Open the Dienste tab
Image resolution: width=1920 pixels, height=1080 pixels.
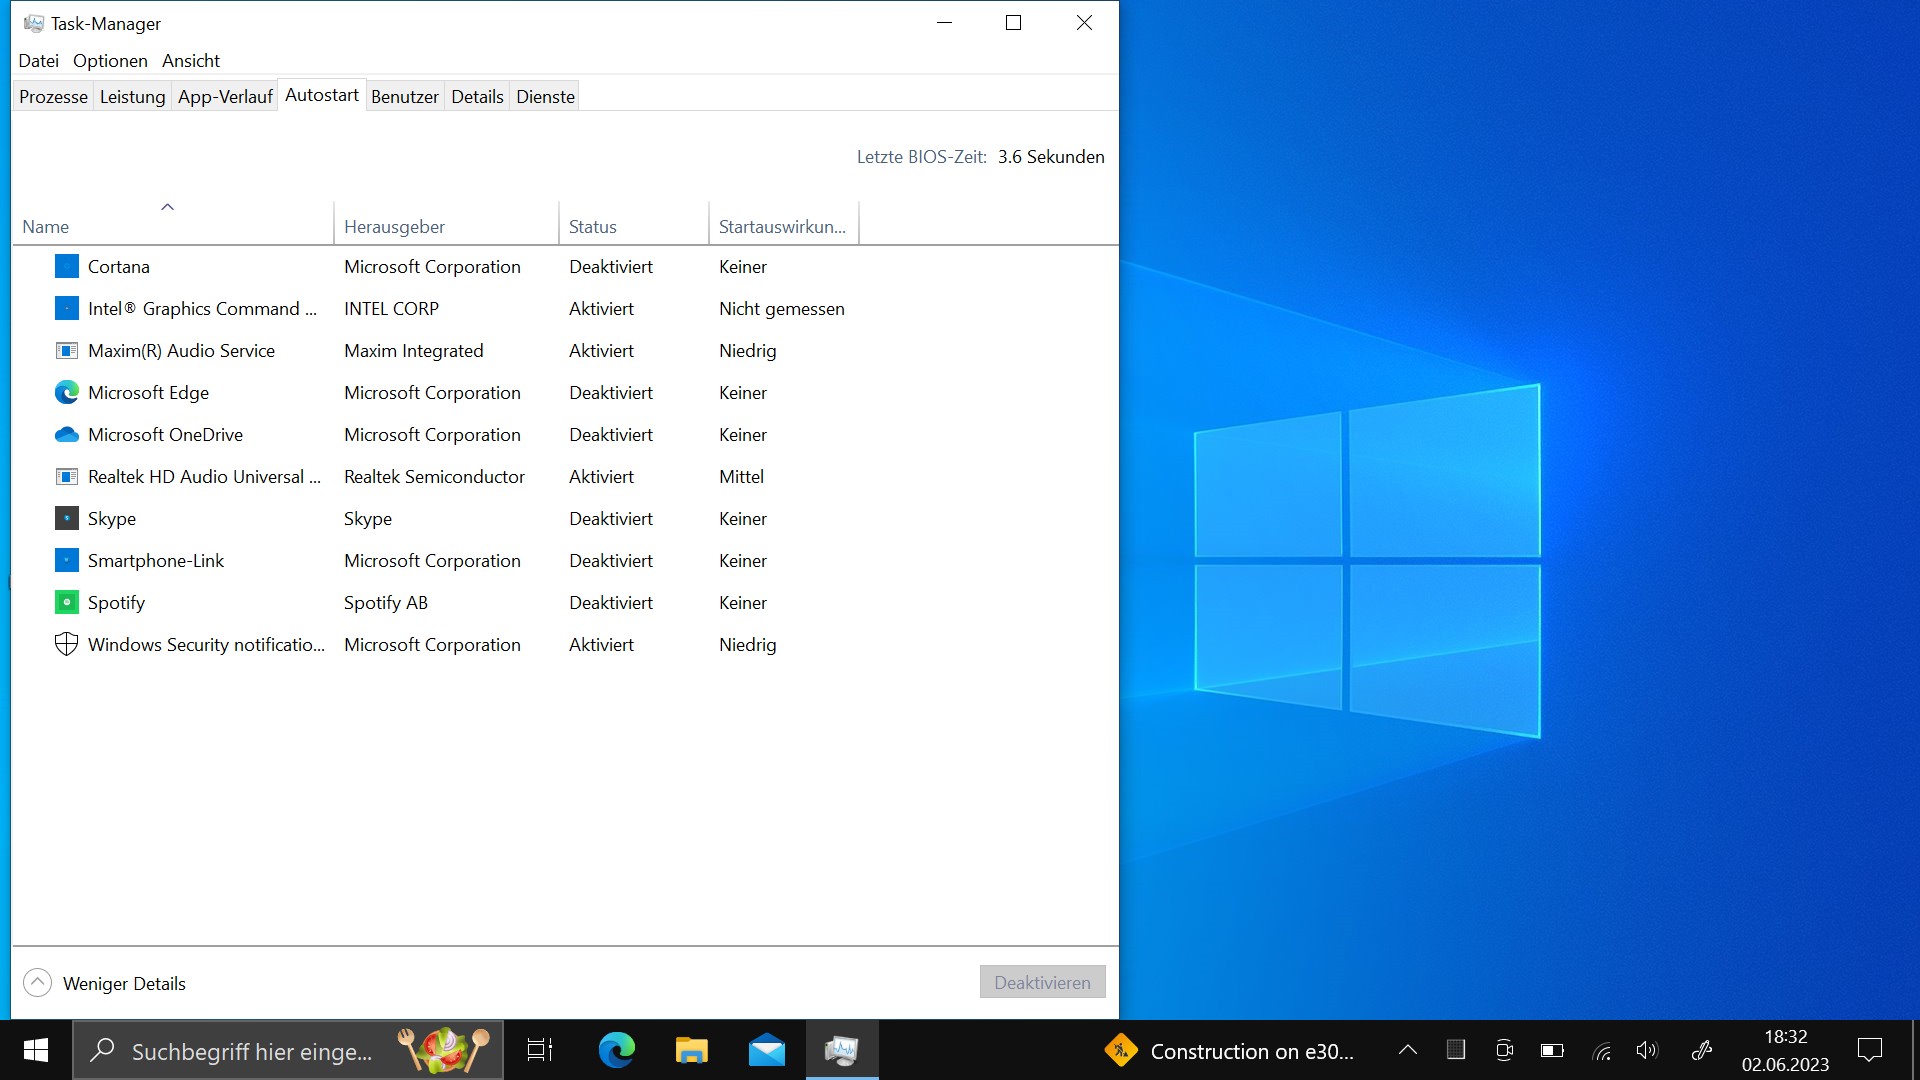pyautogui.click(x=545, y=97)
